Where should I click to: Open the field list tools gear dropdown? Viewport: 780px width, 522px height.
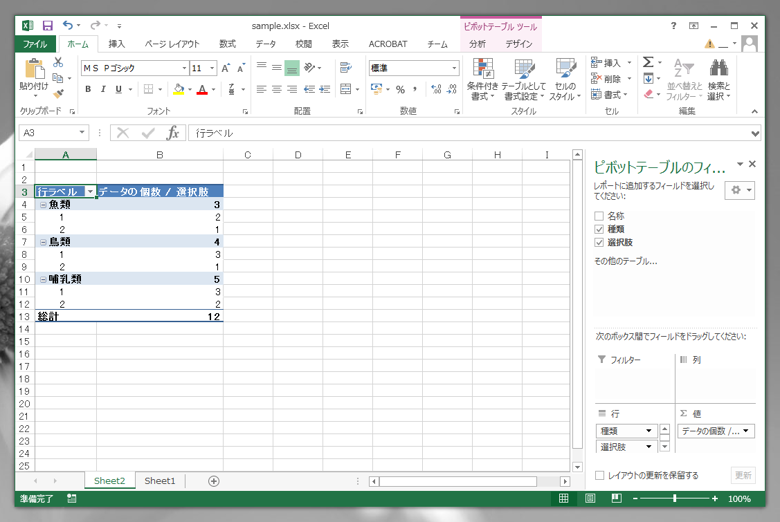(x=740, y=190)
